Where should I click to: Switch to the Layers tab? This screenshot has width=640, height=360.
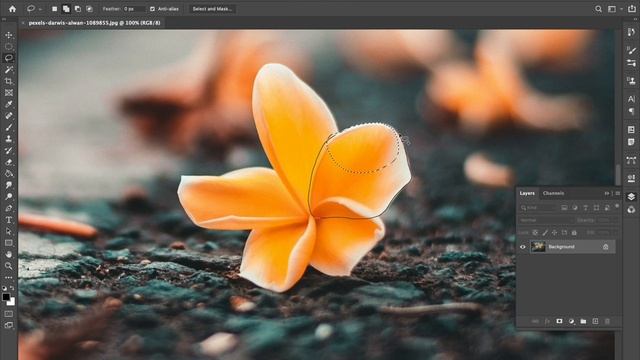[527, 193]
